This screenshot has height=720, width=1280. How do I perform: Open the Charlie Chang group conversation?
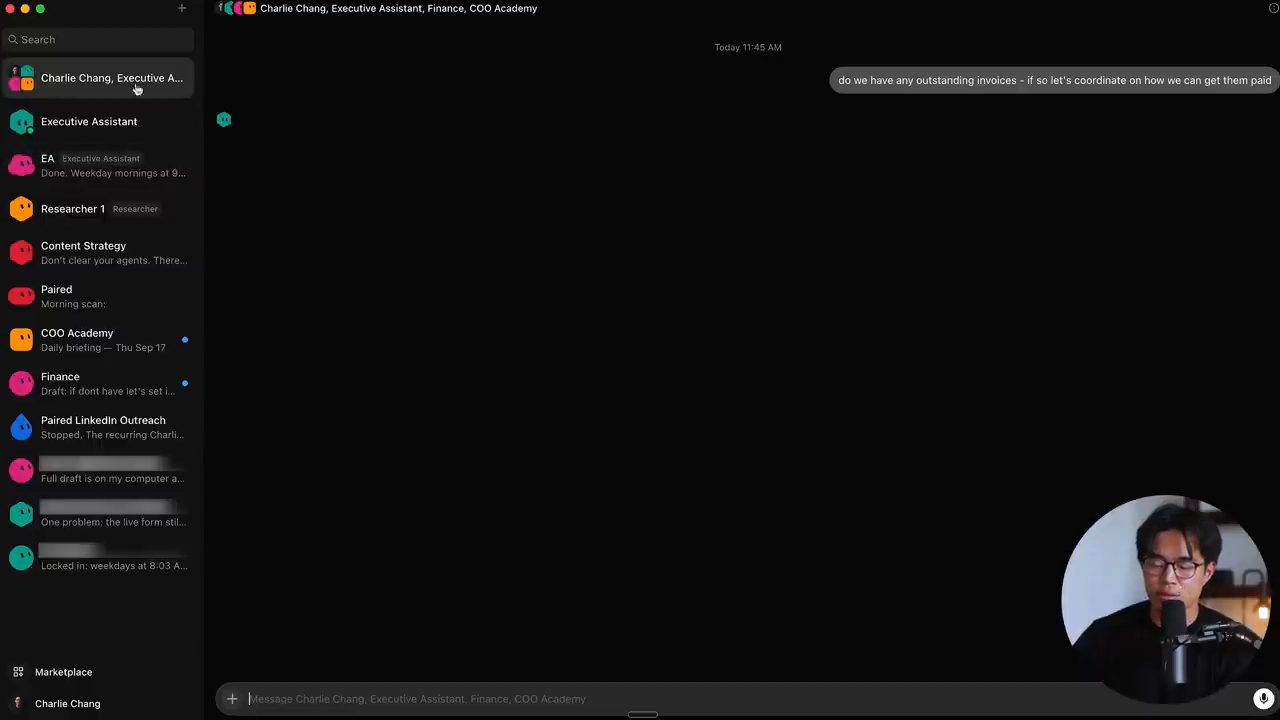(98, 78)
